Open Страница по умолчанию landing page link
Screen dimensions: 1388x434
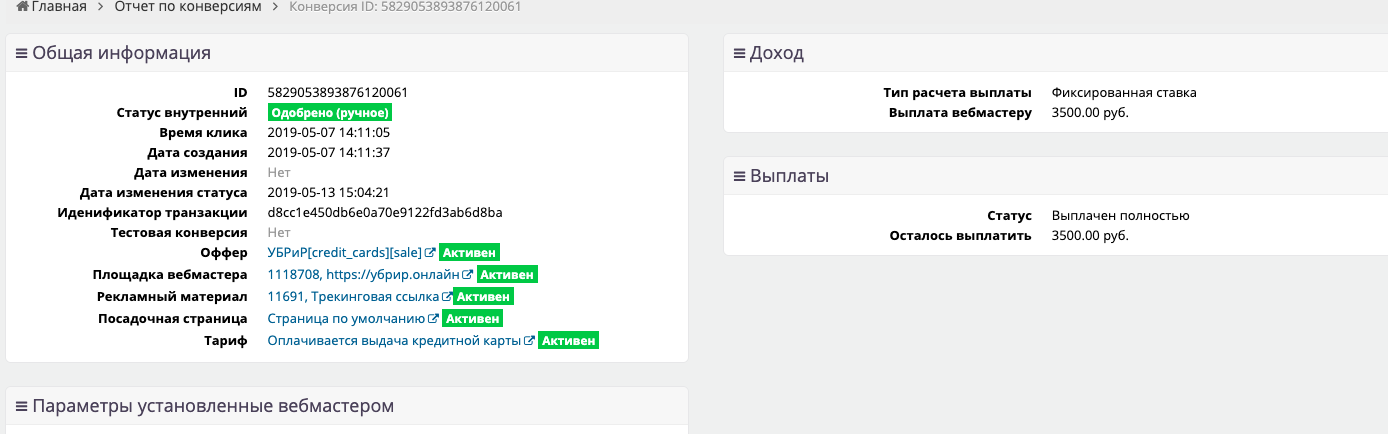pos(347,319)
